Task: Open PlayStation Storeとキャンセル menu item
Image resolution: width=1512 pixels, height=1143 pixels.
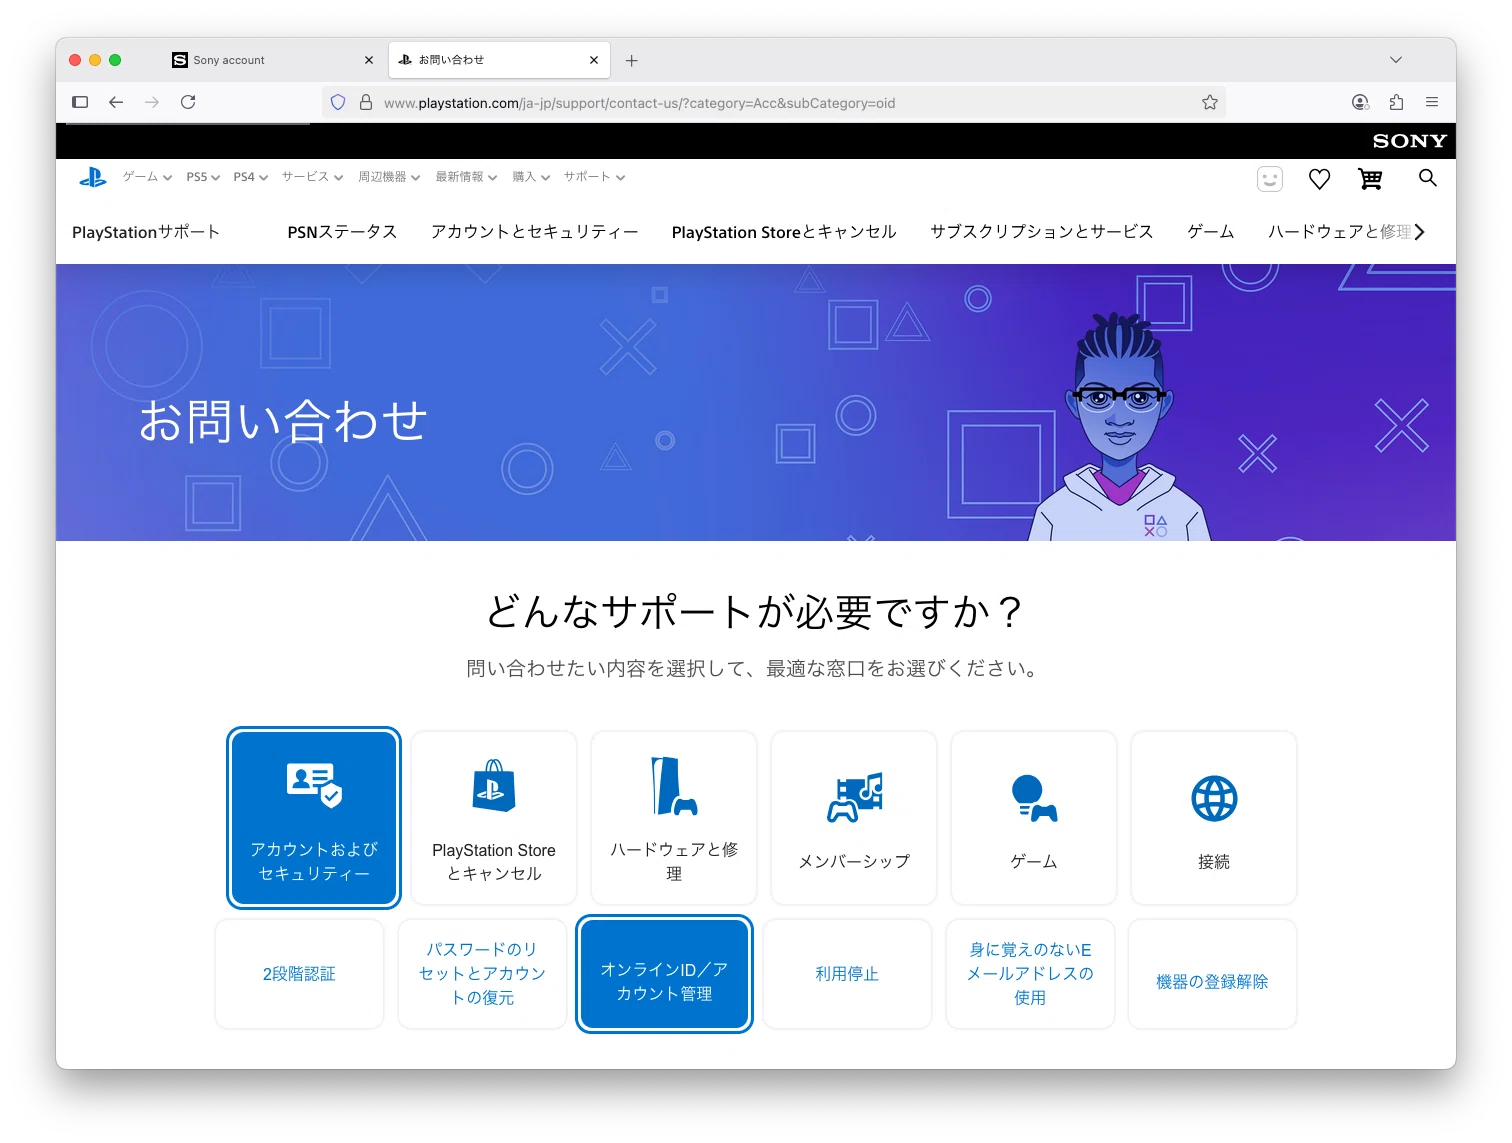Action: pos(784,232)
